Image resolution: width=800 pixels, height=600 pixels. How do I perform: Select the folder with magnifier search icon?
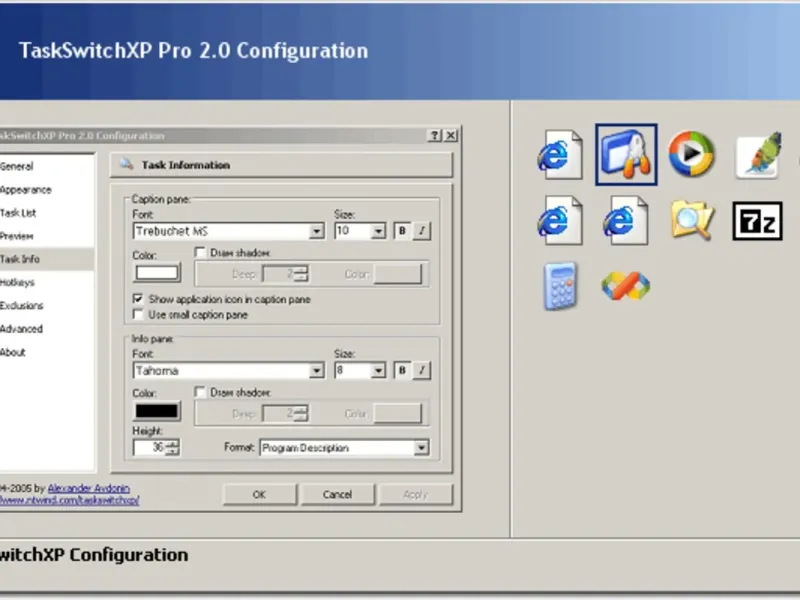point(692,219)
